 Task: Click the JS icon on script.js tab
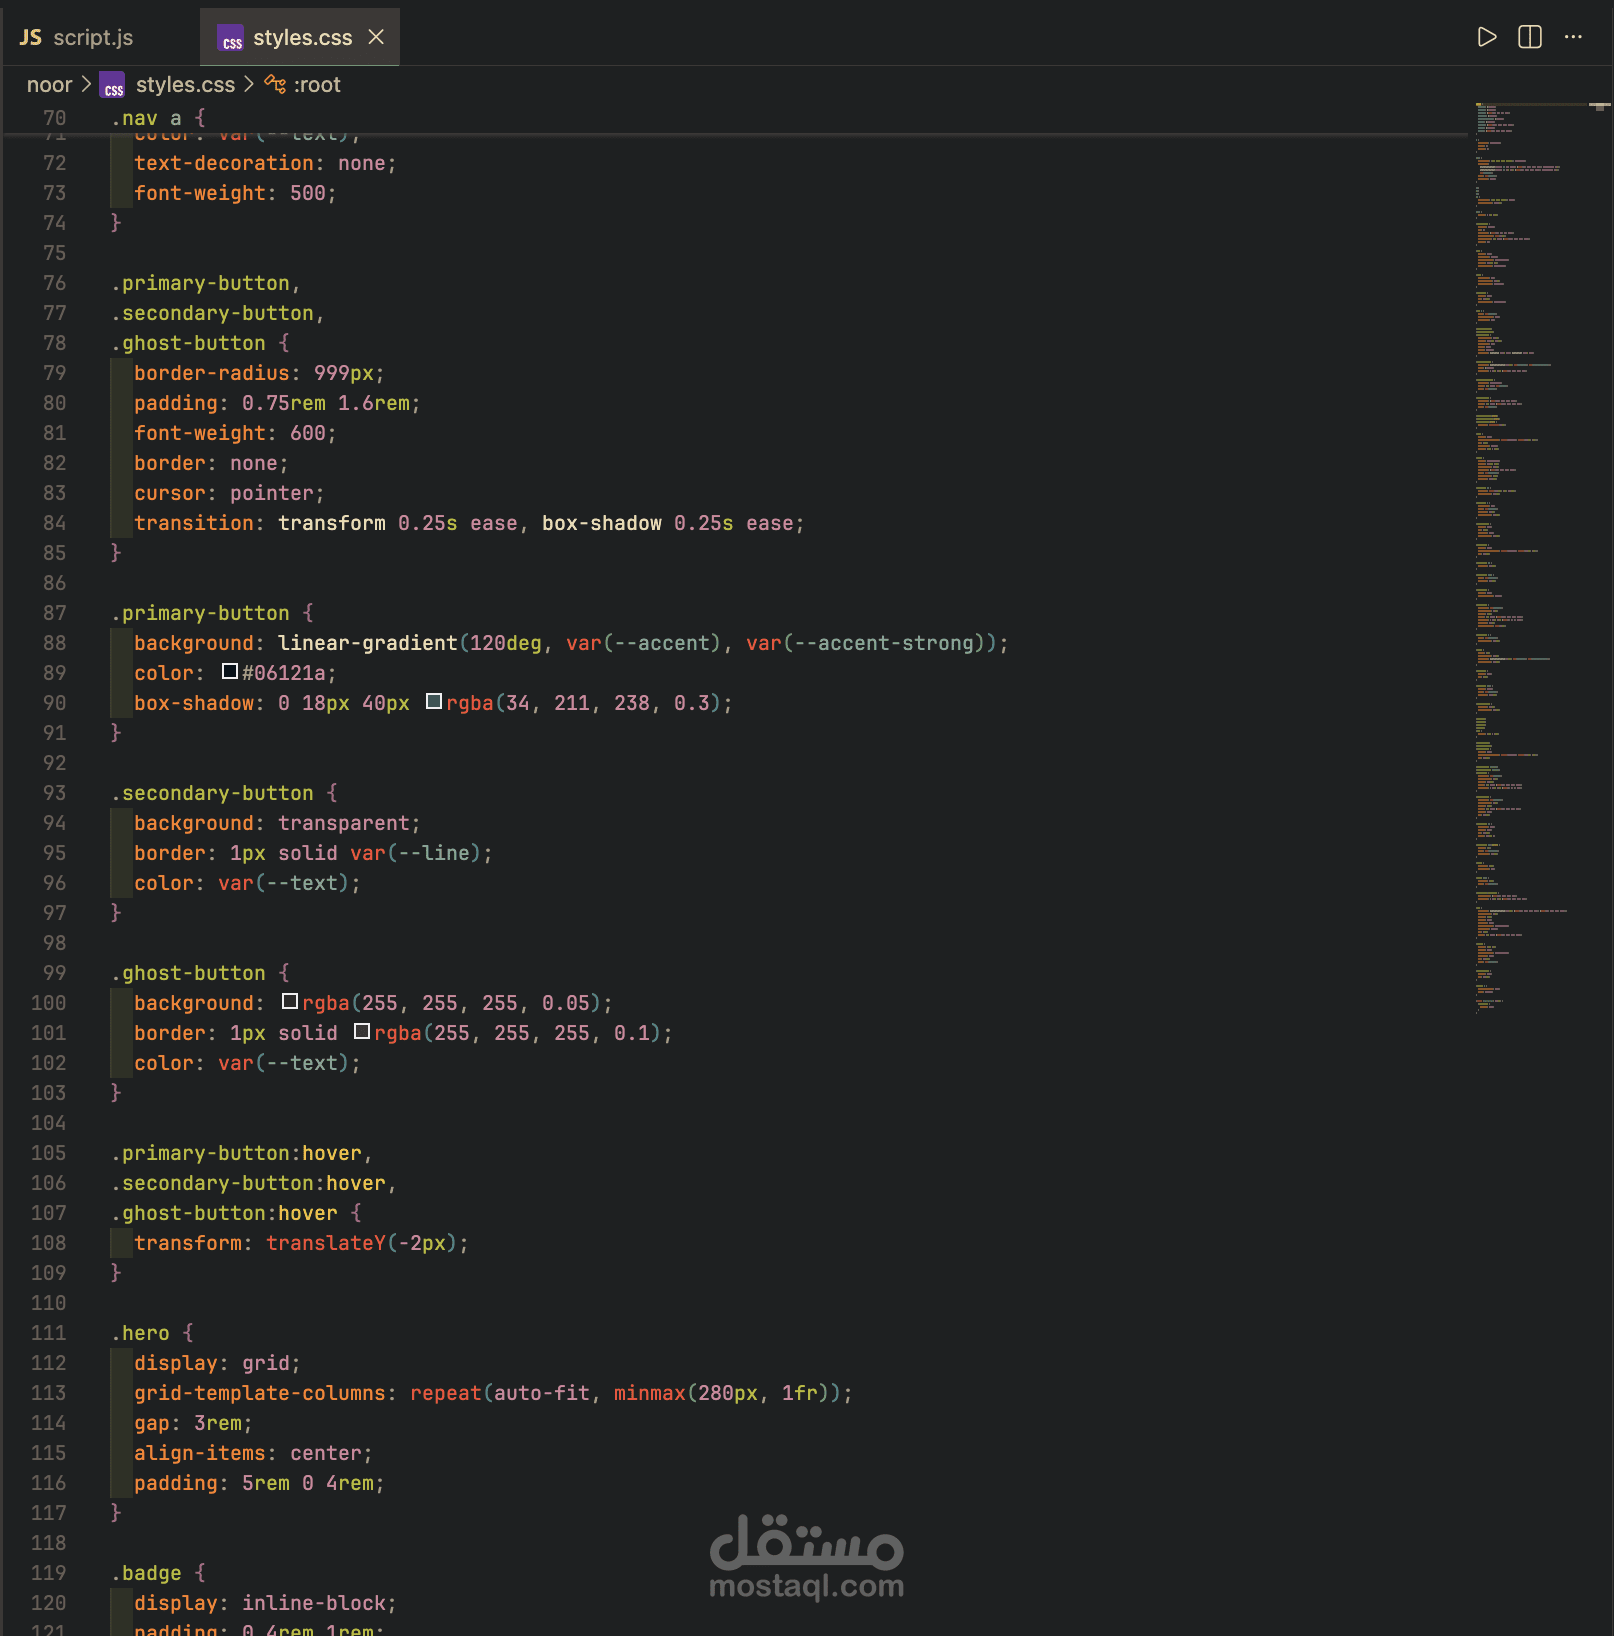[x=31, y=37]
